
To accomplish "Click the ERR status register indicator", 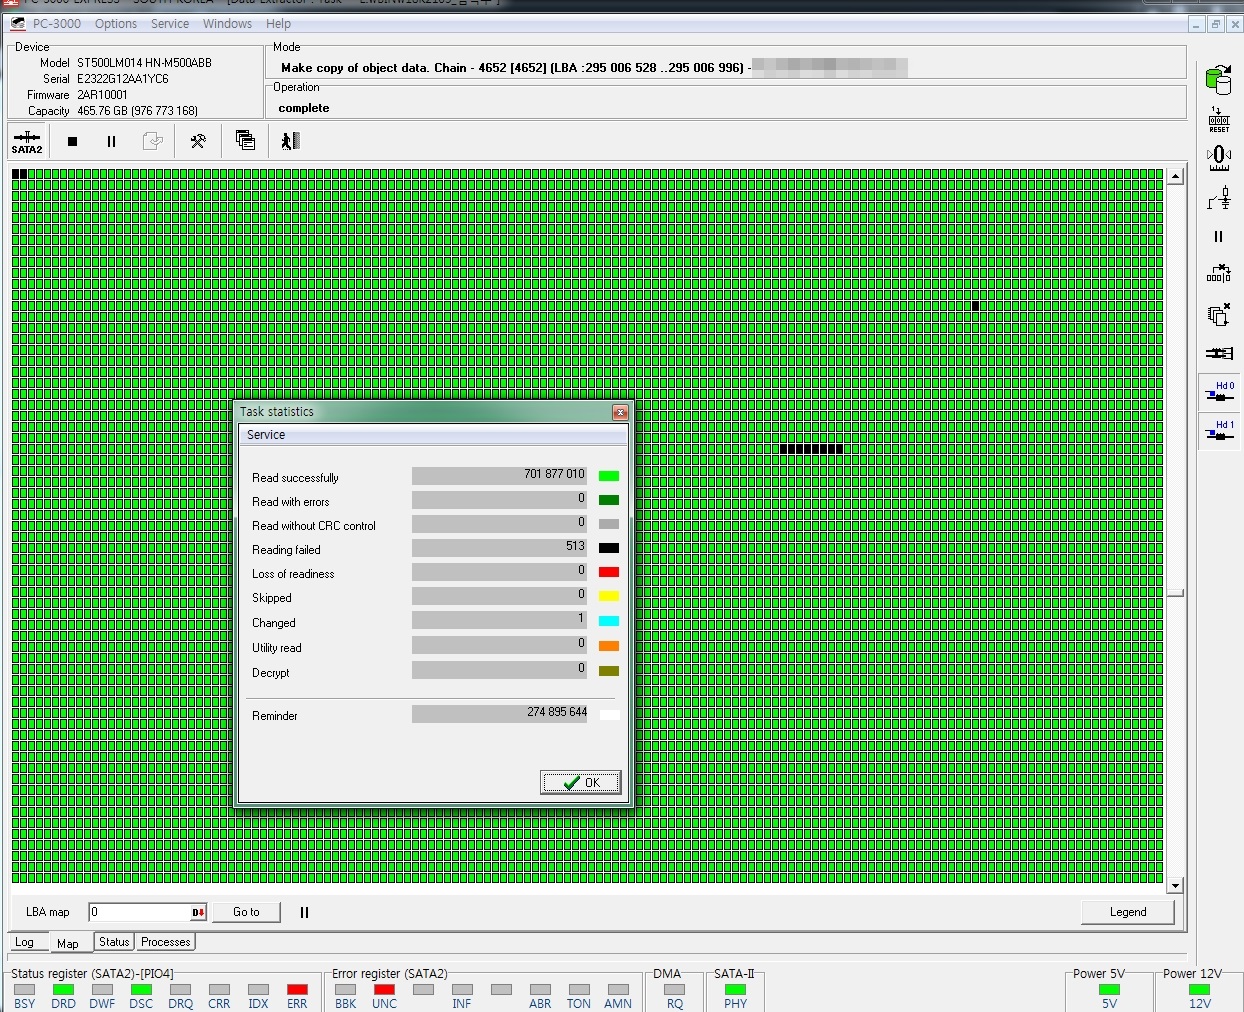I will pyautogui.click(x=297, y=990).
